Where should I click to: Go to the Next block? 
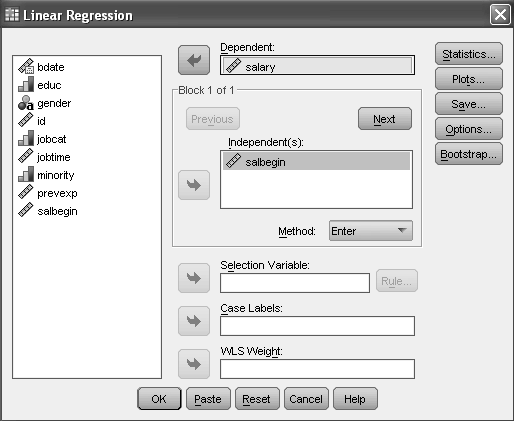[x=385, y=119]
